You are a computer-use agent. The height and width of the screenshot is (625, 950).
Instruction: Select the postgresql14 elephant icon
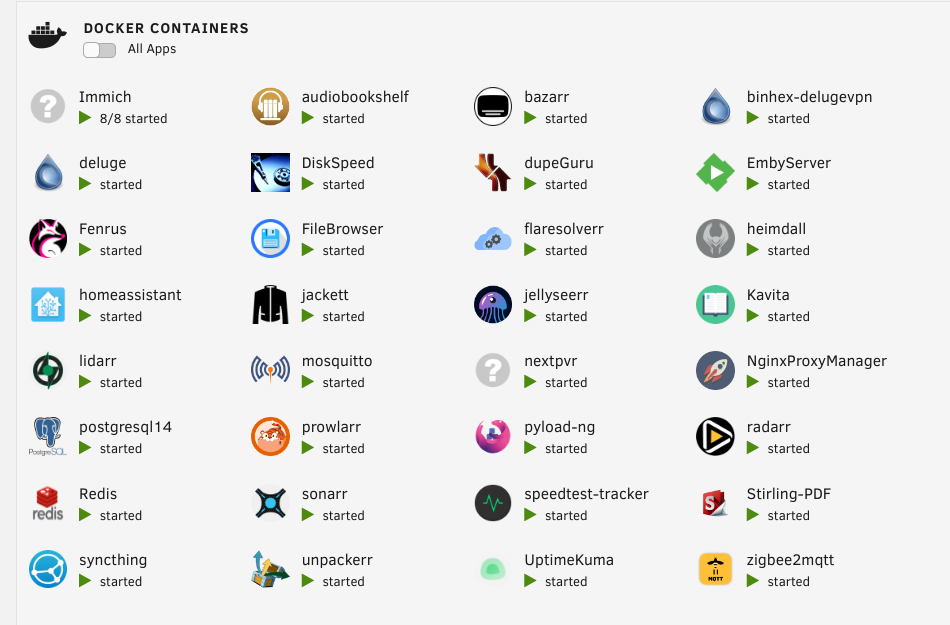(x=48, y=437)
